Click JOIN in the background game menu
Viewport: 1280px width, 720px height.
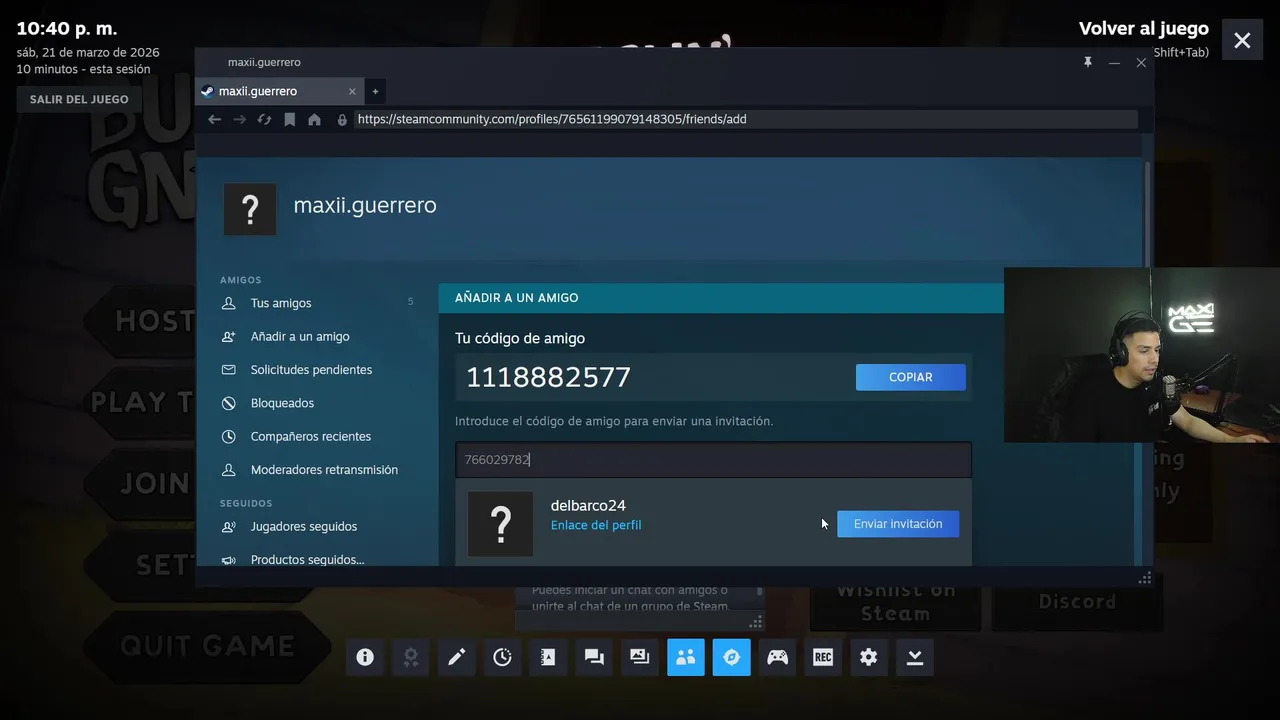[x=153, y=484]
